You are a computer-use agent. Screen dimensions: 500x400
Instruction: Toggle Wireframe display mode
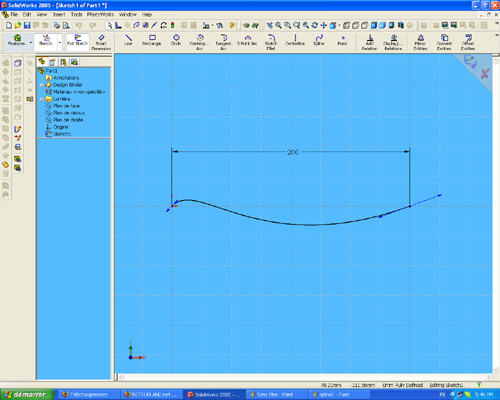tap(347, 25)
